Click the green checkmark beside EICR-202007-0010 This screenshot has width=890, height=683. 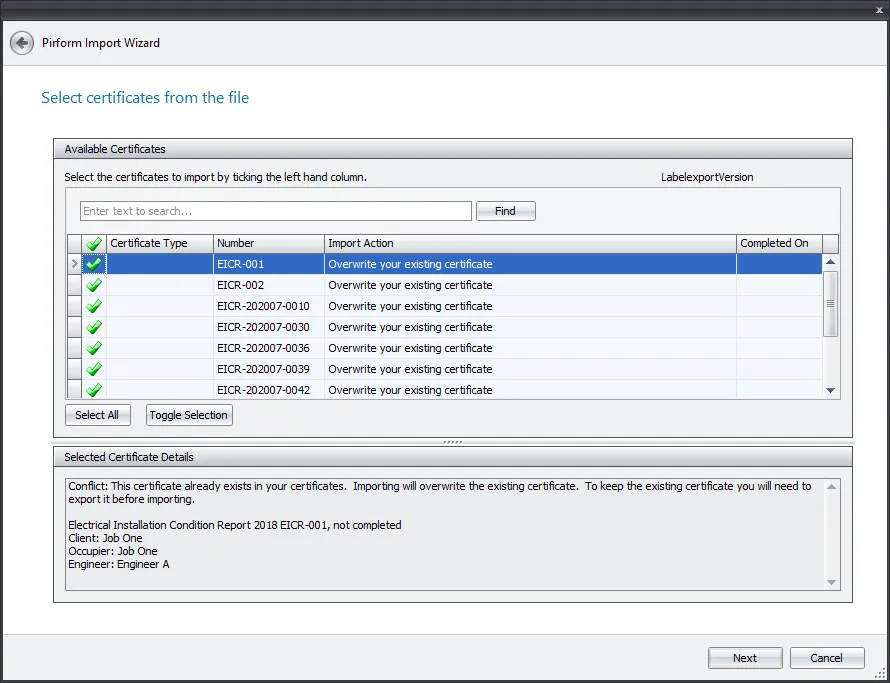92,306
